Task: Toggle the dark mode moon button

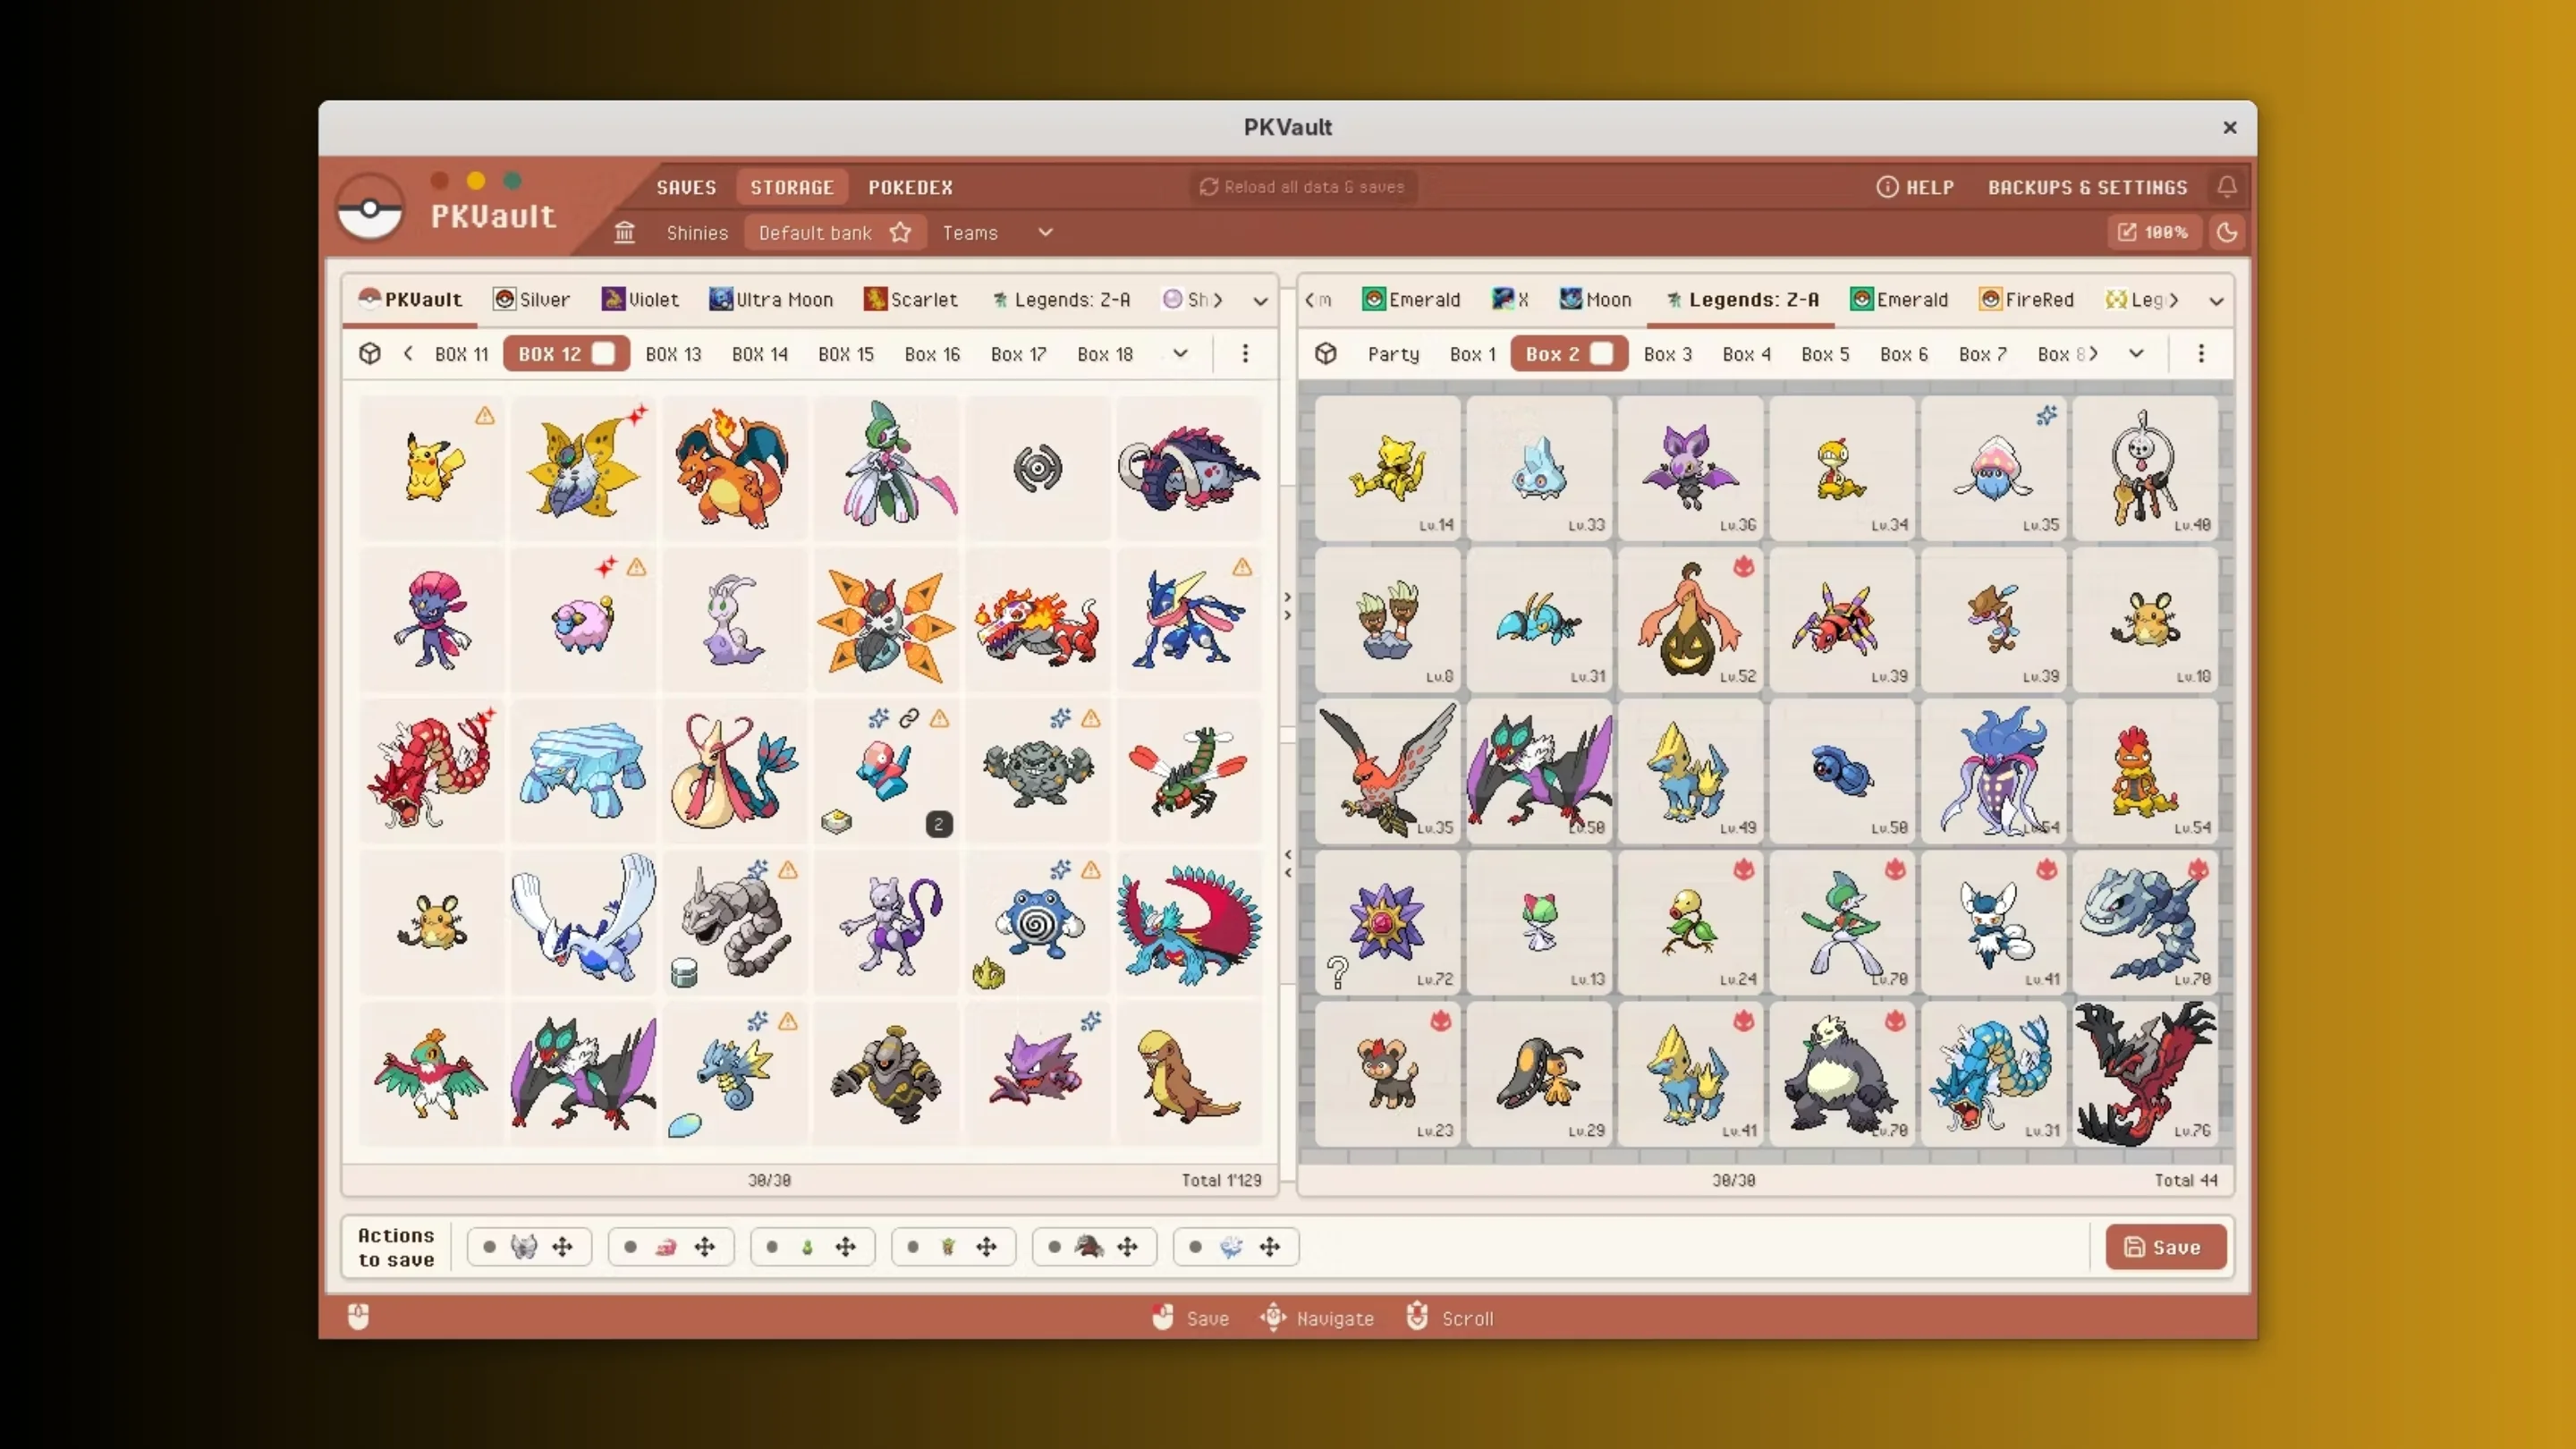Action: pyautogui.click(x=2227, y=232)
